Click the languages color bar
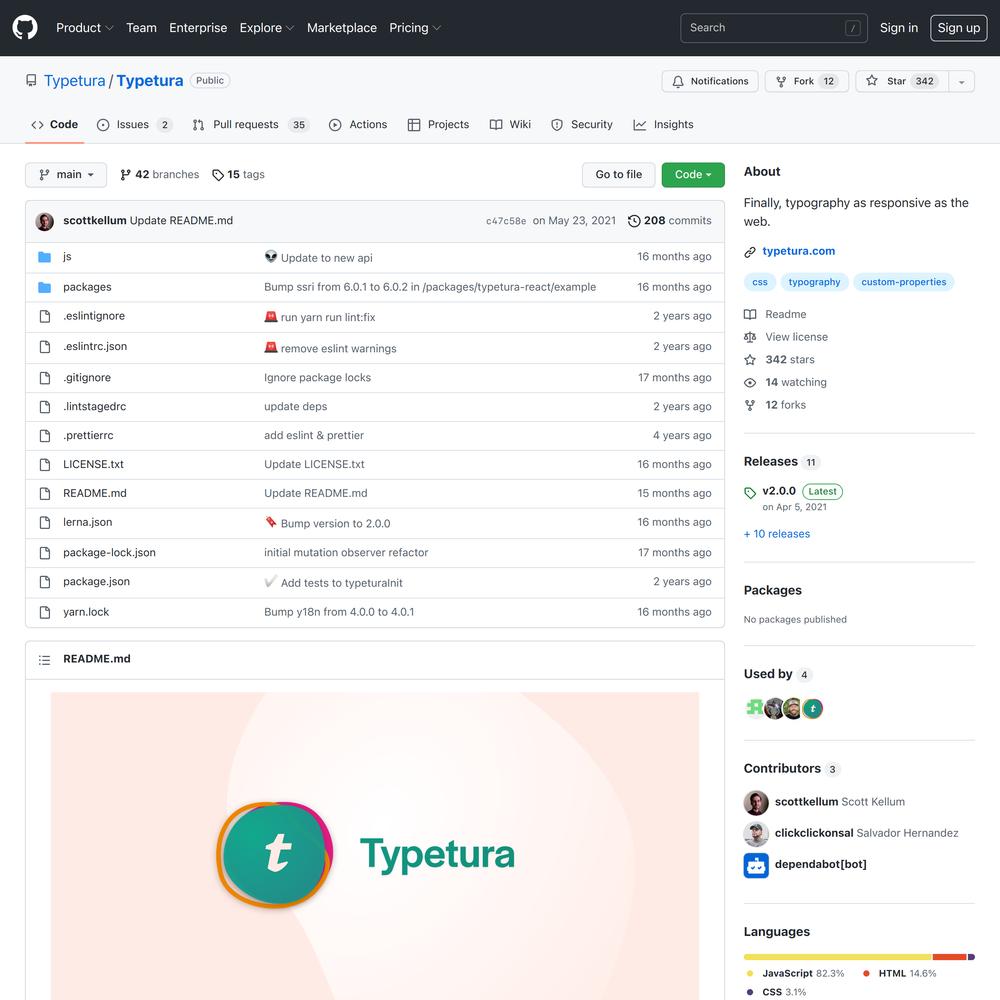The image size is (1000, 1000). coord(859,957)
